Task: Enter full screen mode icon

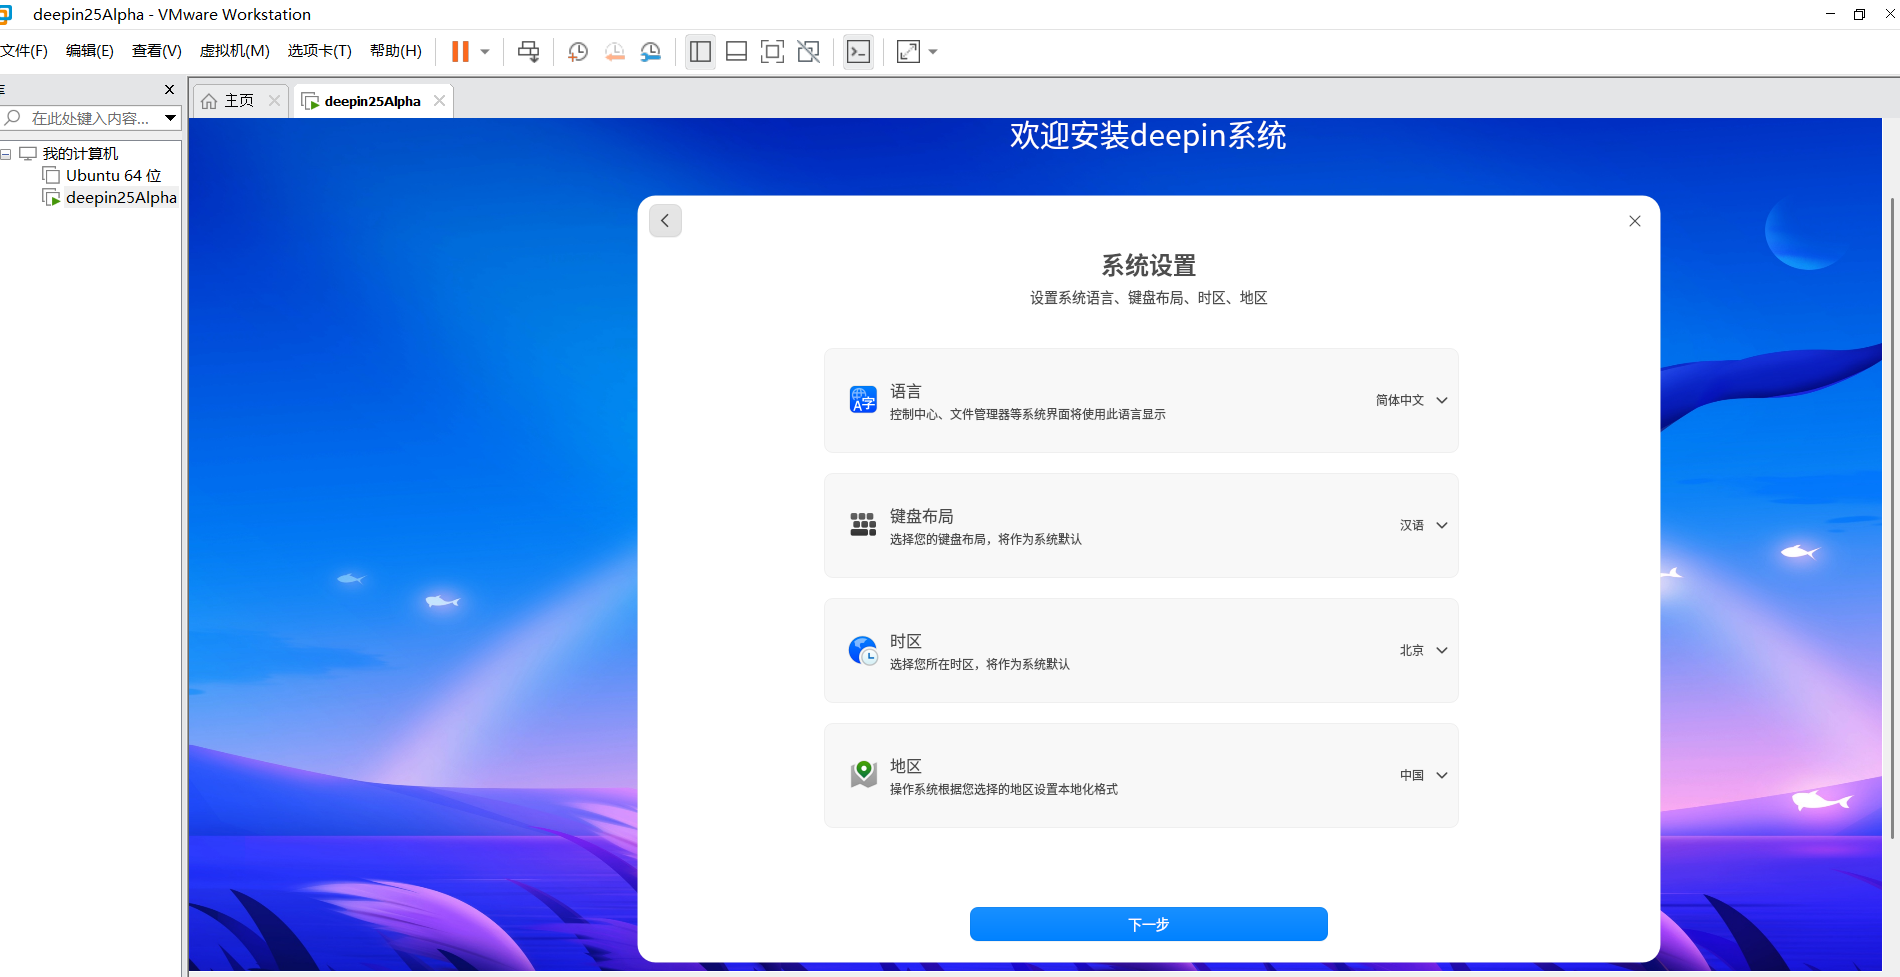Action: (772, 52)
